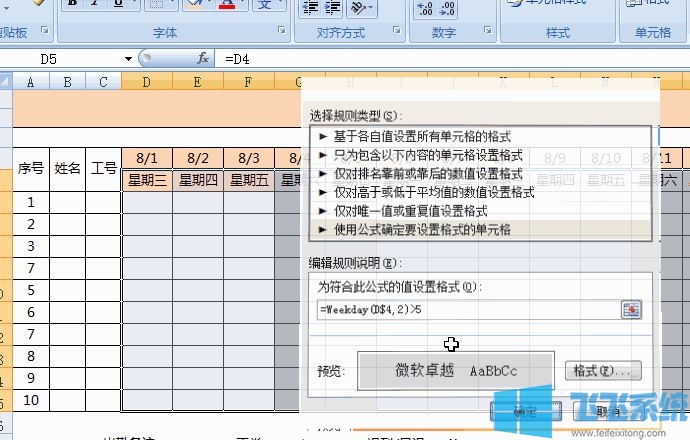
Task: Click the cell with serial number 5
Action: coord(31,290)
